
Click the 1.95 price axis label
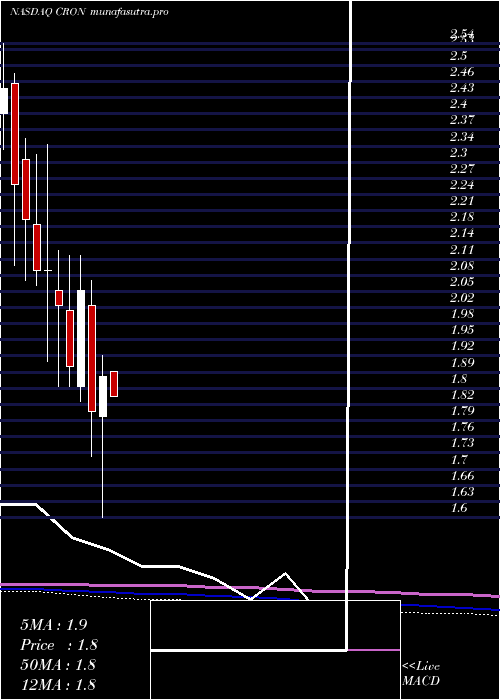click(x=462, y=330)
